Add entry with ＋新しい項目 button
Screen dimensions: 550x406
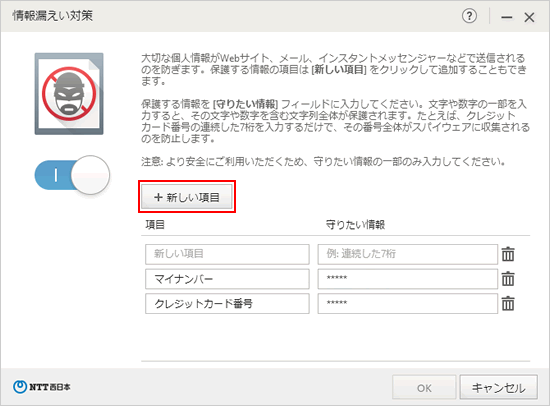[x=187, y=197]
